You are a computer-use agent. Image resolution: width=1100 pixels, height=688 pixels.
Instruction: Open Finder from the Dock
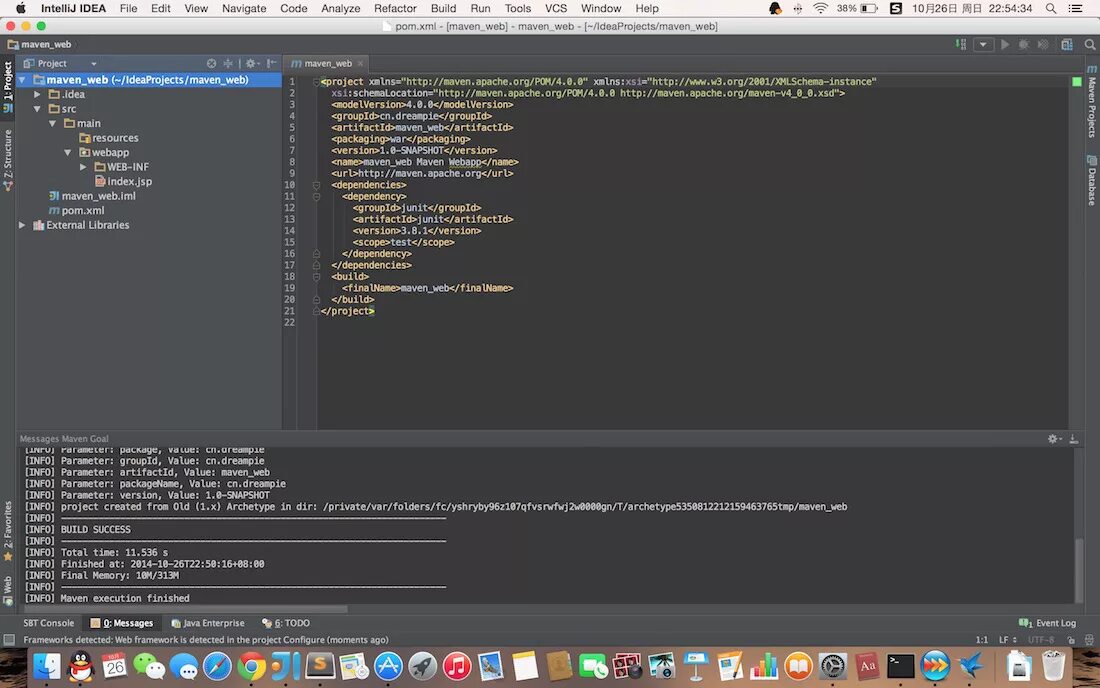(x=46, y=666)
